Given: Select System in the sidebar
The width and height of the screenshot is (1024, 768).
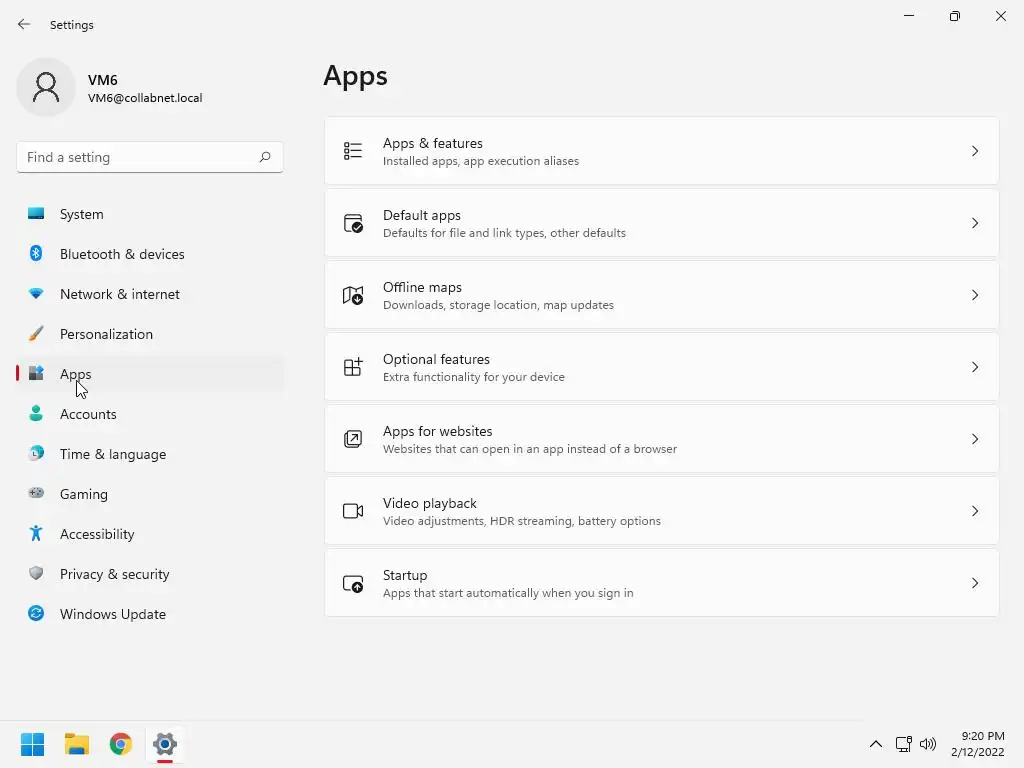Looking at the screenshot, I should pyautogui.click(x=82, y=214).
